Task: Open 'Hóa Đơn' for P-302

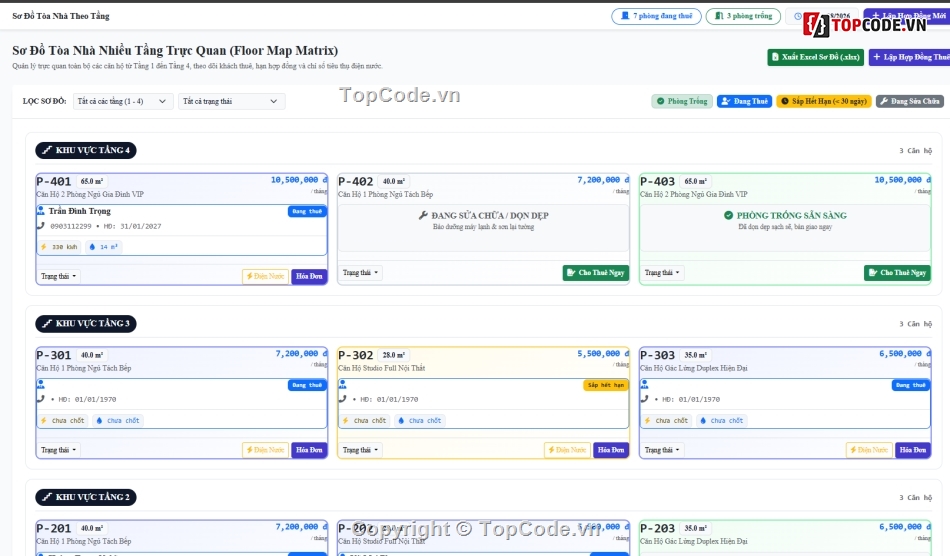Action: click(611, 450)
